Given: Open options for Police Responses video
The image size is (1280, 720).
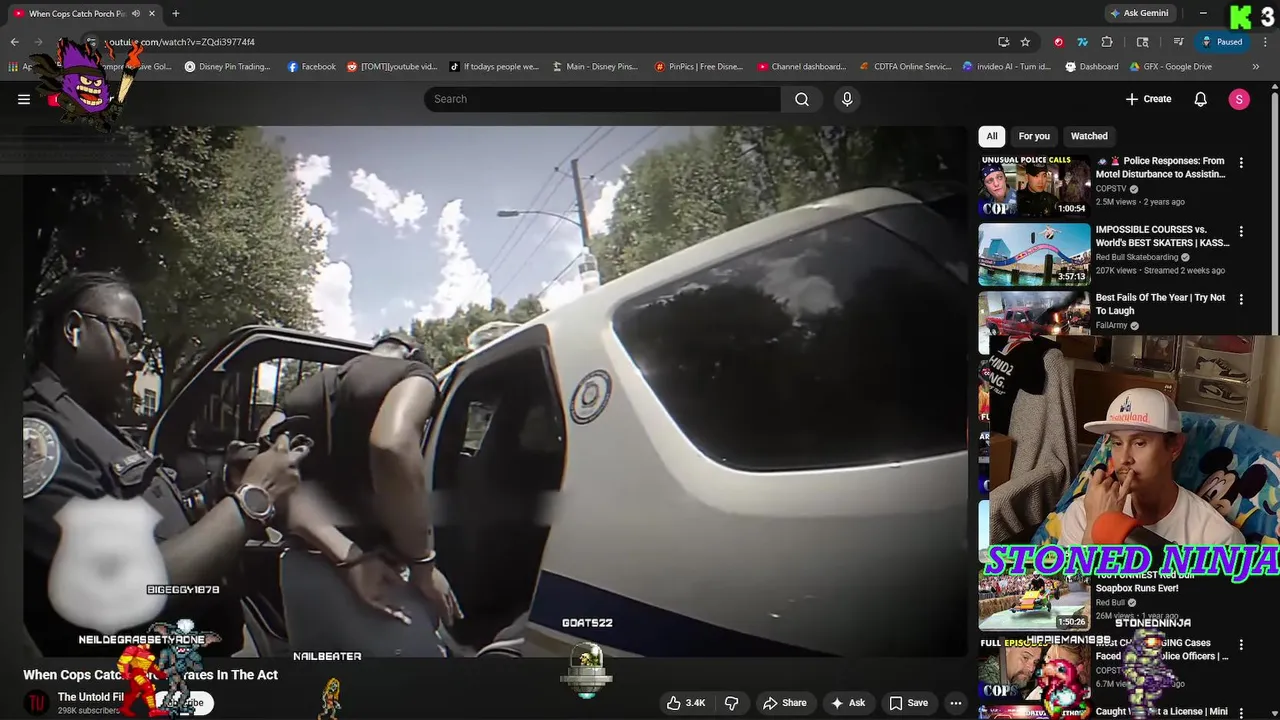Looking at the screenshot, I should click(x=1241, y=162).
